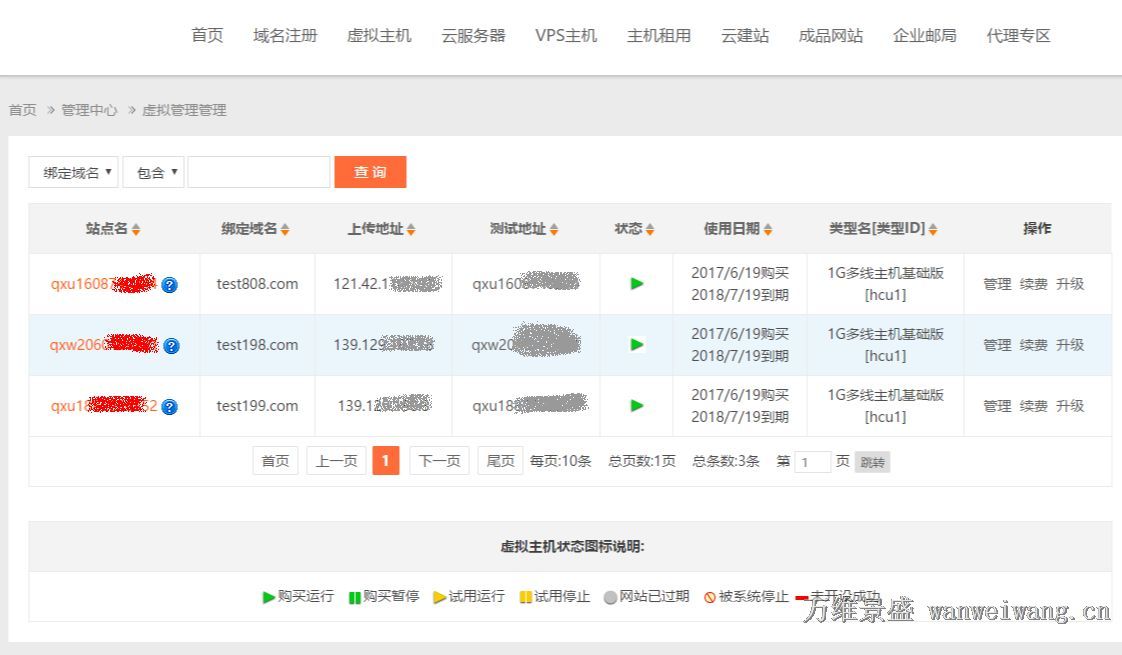Click 管理中心 breadcrumb link

click(89, 110)
